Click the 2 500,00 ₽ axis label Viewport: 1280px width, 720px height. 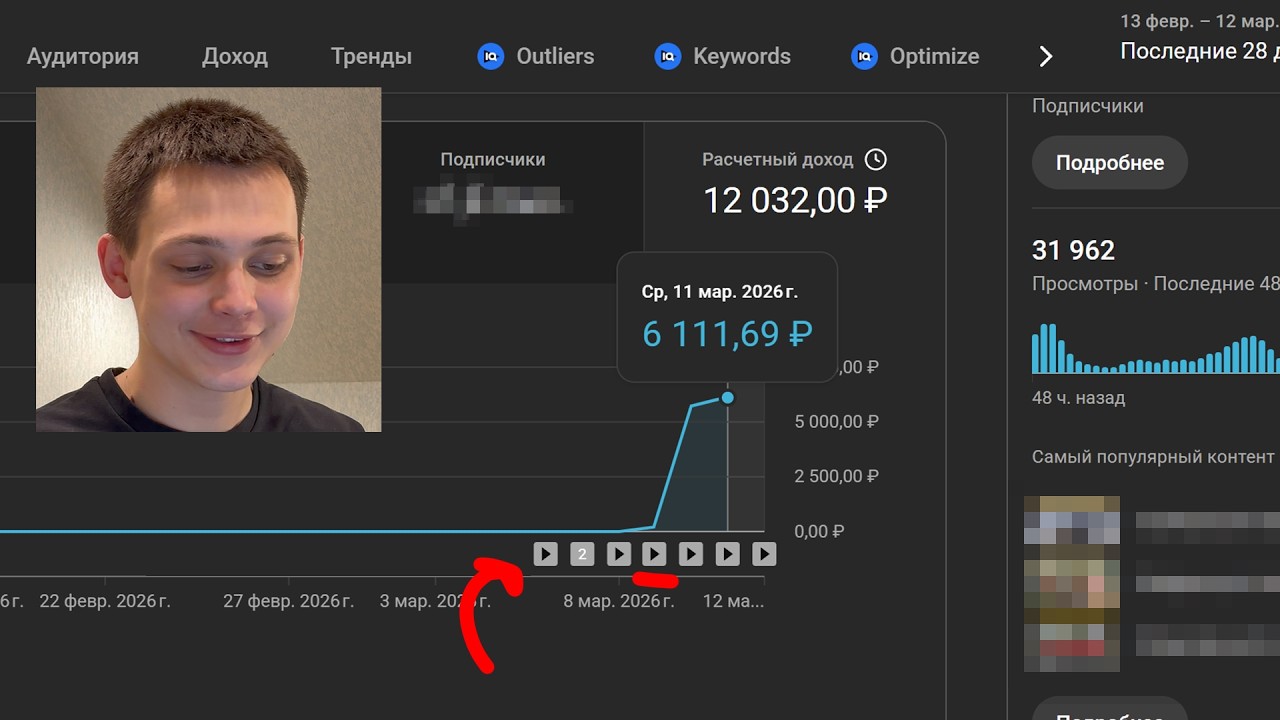coord(836,476)
